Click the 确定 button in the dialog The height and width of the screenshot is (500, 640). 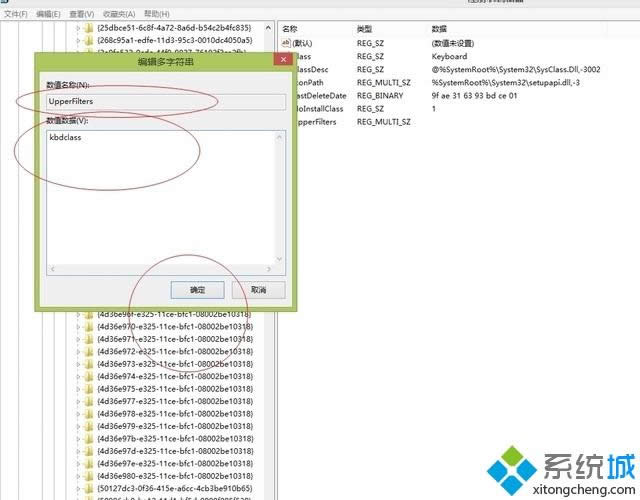[x=197, y=290]
